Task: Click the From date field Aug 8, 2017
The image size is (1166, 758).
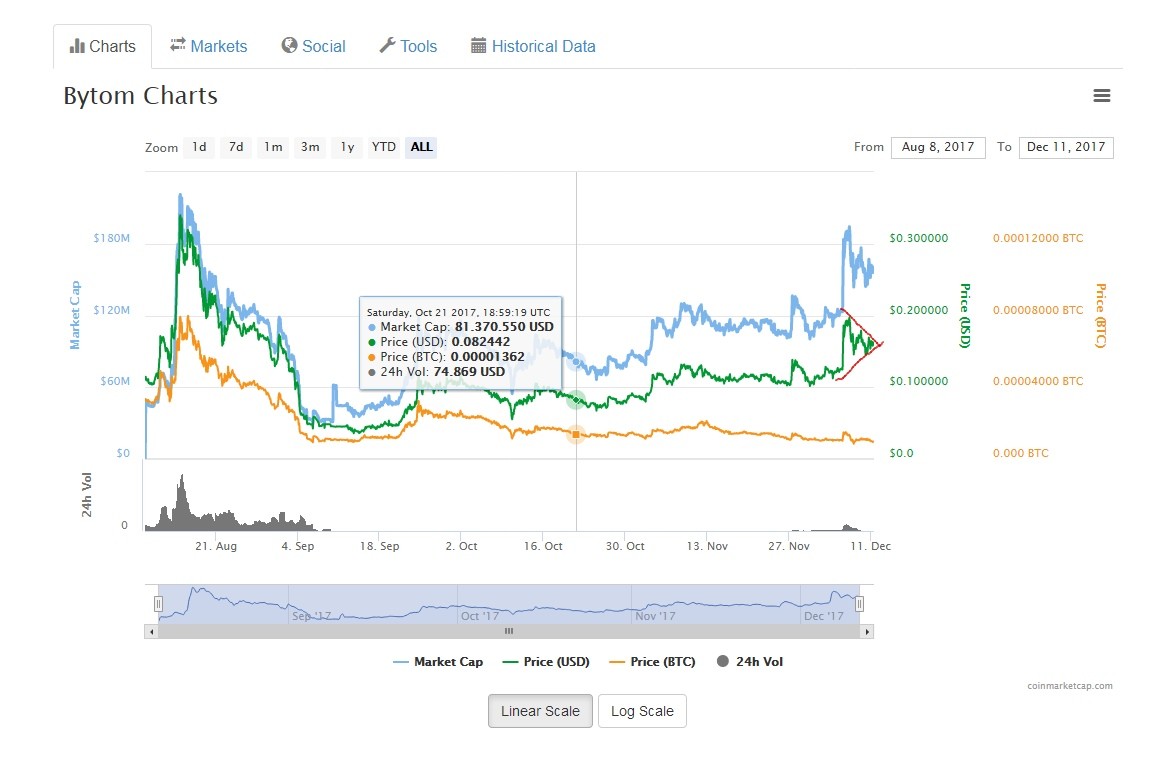Action: (x=938, y=147)
